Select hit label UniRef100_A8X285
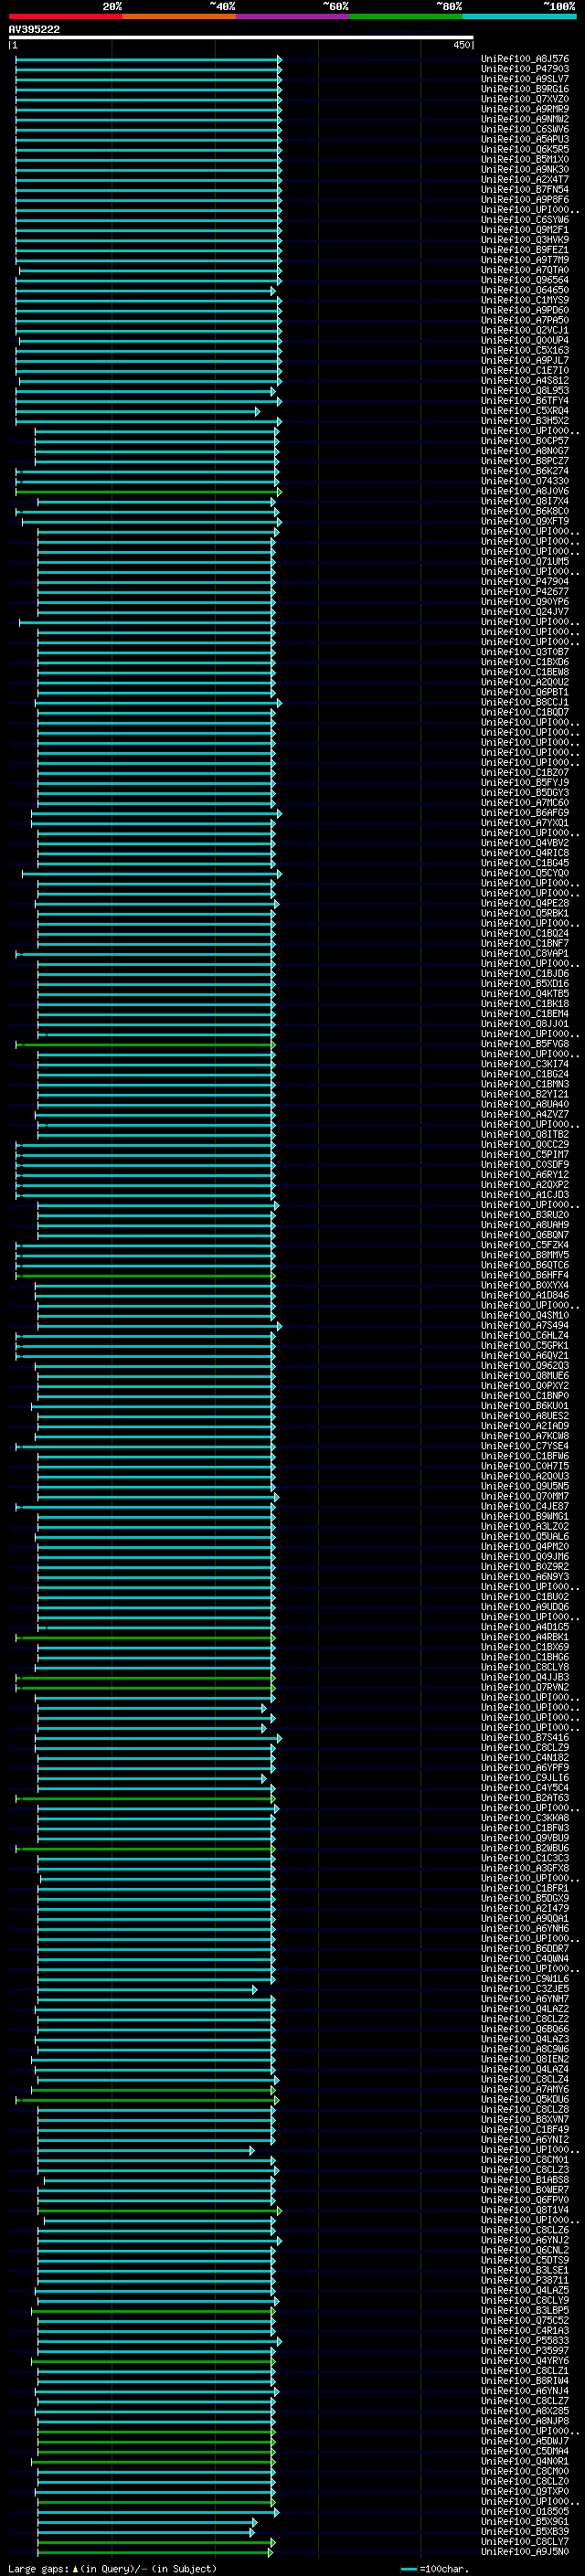Viewport: 585px width, 2576px height. point(525,2411)
